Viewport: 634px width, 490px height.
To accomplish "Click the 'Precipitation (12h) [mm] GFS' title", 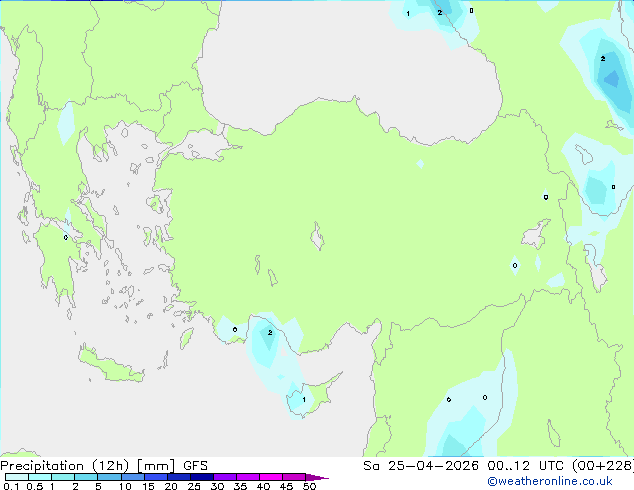I will click(x=104, y=466).
